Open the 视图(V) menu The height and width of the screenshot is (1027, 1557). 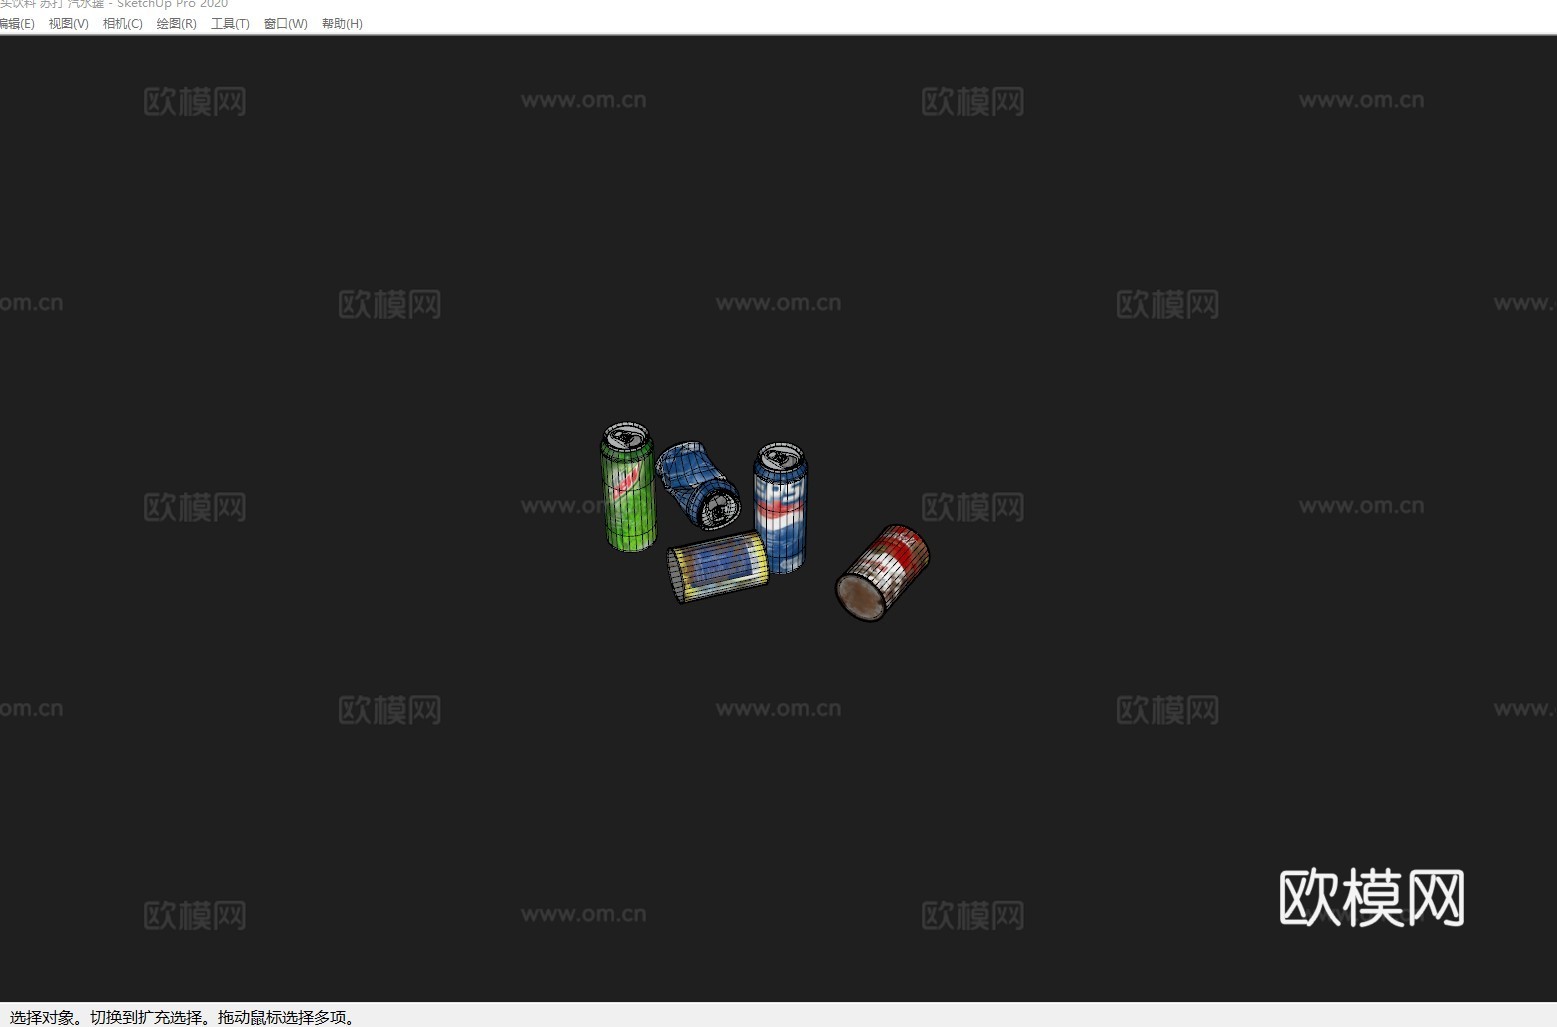68,24
